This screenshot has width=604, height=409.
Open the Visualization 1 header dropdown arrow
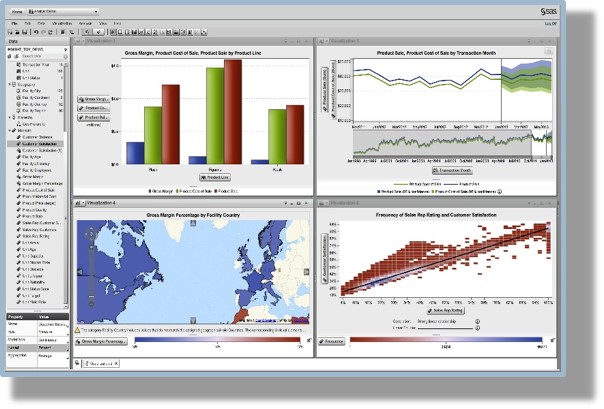(83, 41)
